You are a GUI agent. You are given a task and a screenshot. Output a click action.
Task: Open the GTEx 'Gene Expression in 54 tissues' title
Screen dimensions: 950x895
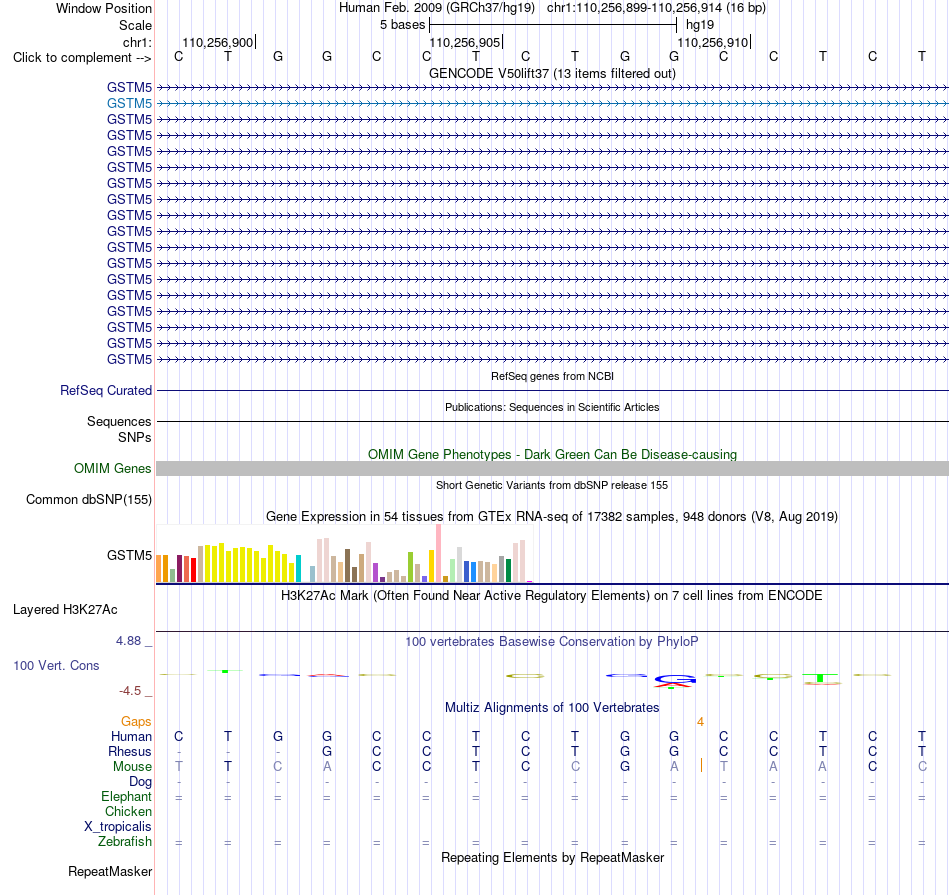[x=552, y=516]
